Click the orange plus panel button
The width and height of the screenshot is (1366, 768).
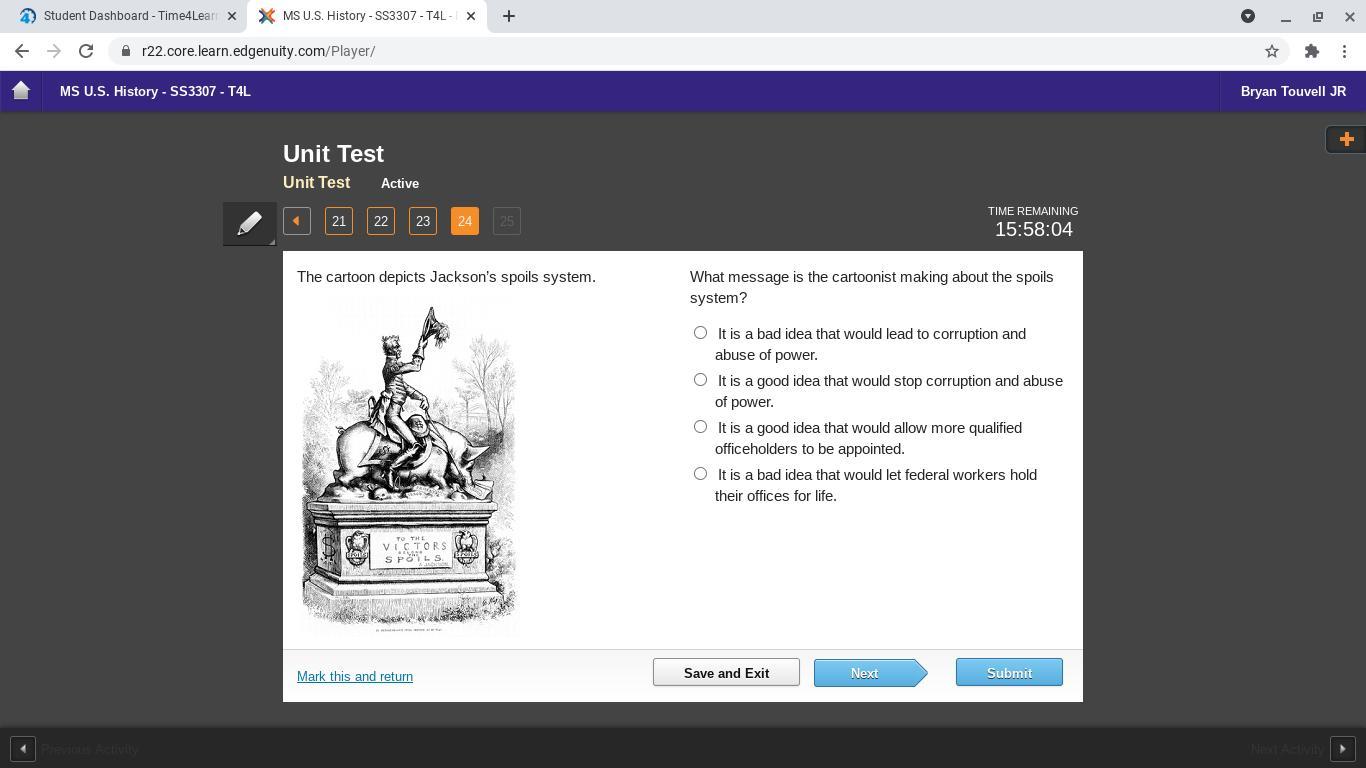pos(1346,139)
